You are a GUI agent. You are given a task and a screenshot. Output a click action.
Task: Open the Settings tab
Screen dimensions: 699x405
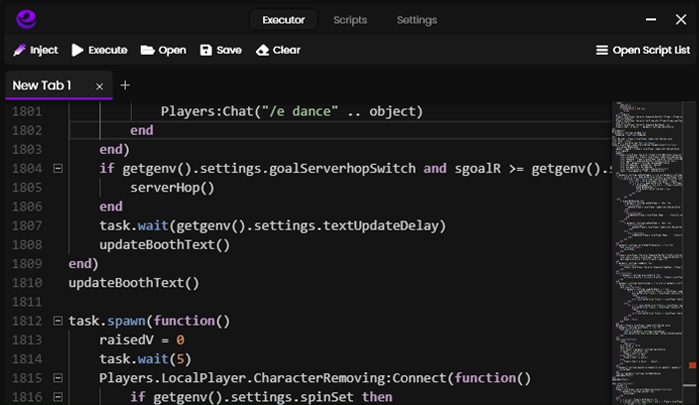tap(416, 20)
